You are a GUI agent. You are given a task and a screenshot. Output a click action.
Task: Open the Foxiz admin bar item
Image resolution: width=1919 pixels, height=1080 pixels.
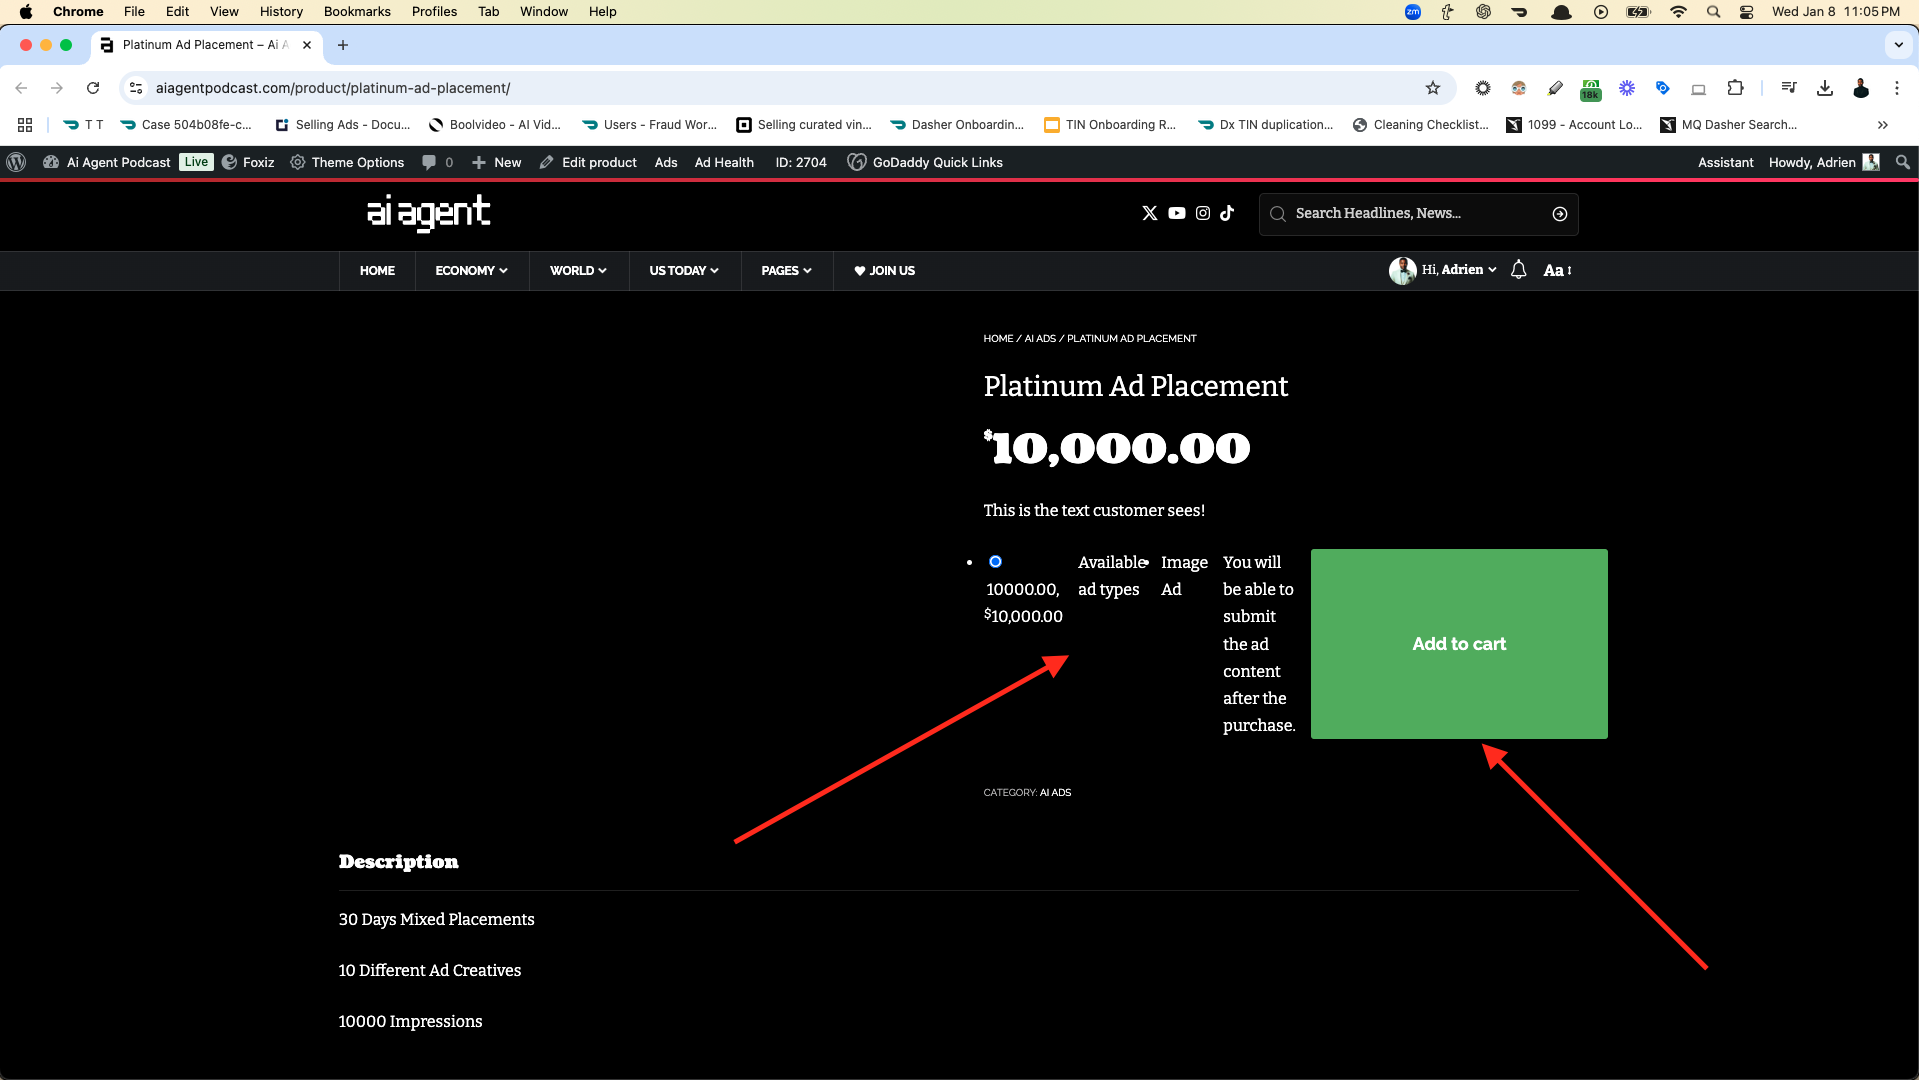click(248, 162)
